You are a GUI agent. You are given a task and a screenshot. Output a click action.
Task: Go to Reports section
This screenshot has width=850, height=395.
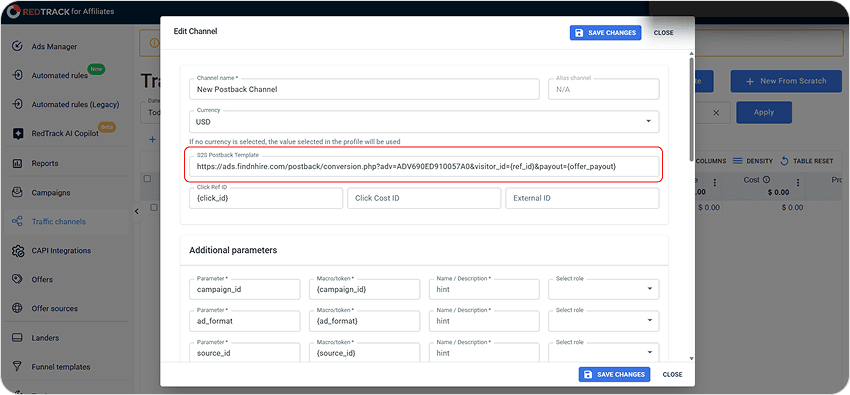(45, 163)
